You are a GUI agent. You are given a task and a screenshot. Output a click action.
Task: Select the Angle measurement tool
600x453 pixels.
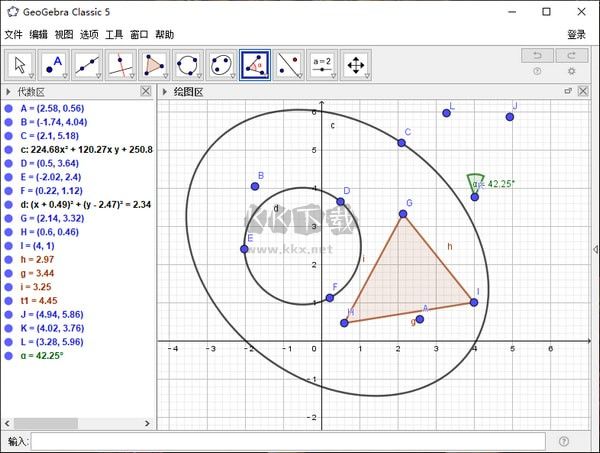pos(254,65)
